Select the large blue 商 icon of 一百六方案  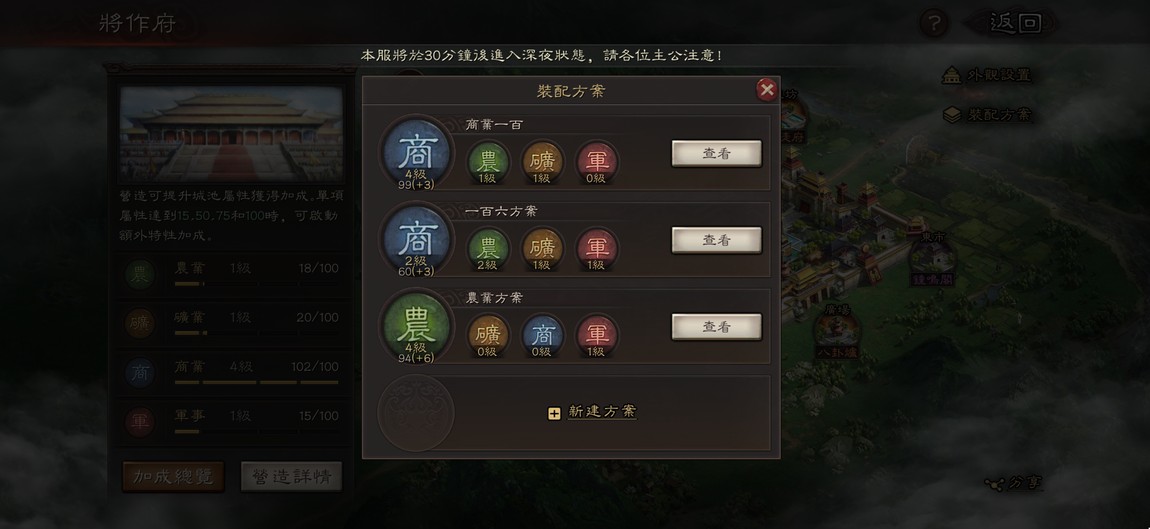417,239
